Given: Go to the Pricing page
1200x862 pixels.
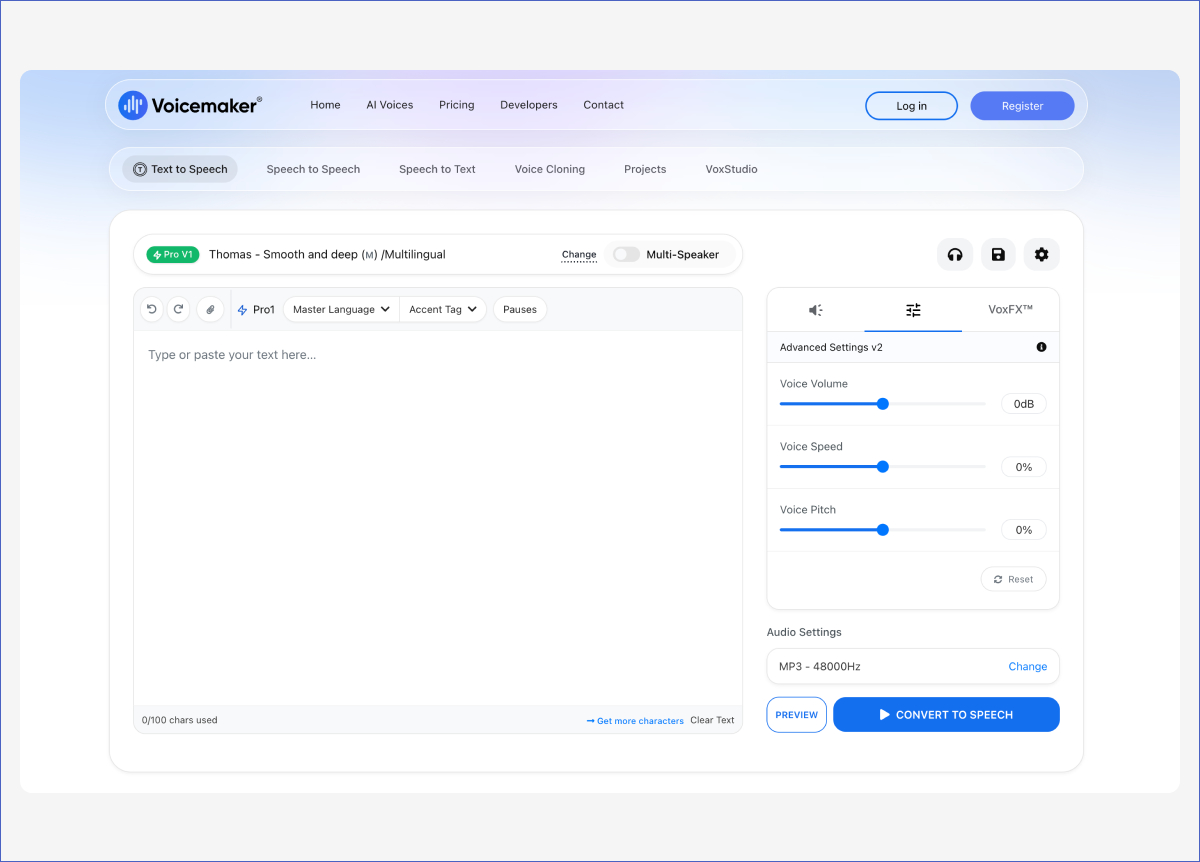Looking at the screenshot, I should [457, 105].
